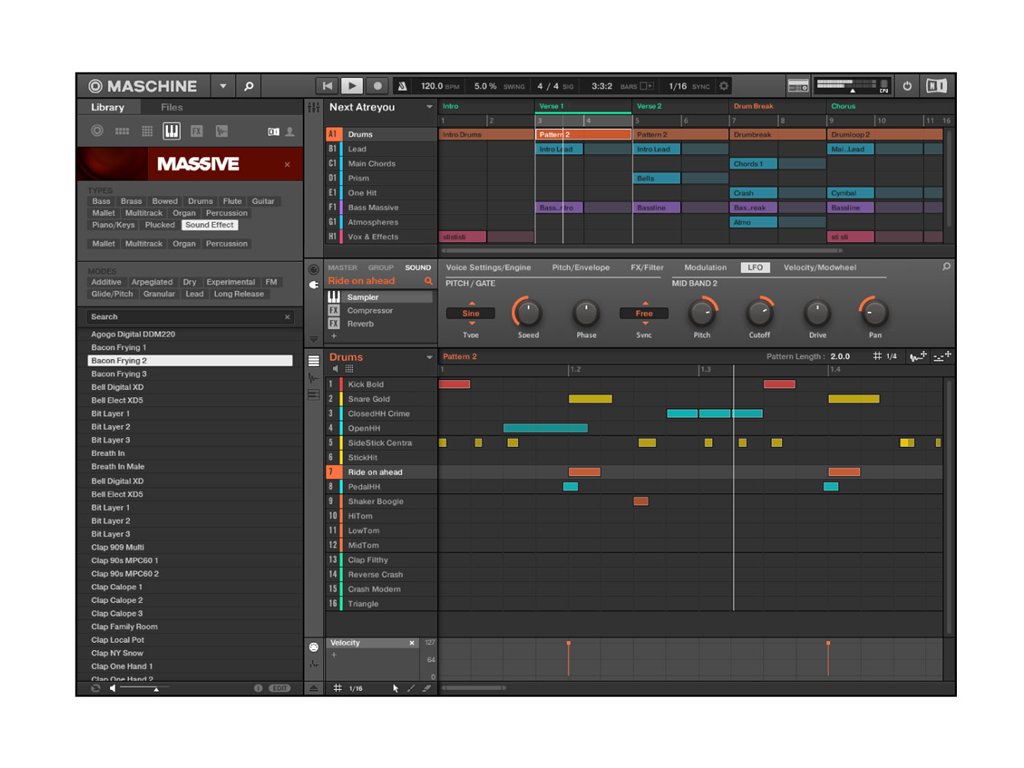The image size is (1024, 768).
Task: Click the power/audio engine icon
Action: point(907,86)
